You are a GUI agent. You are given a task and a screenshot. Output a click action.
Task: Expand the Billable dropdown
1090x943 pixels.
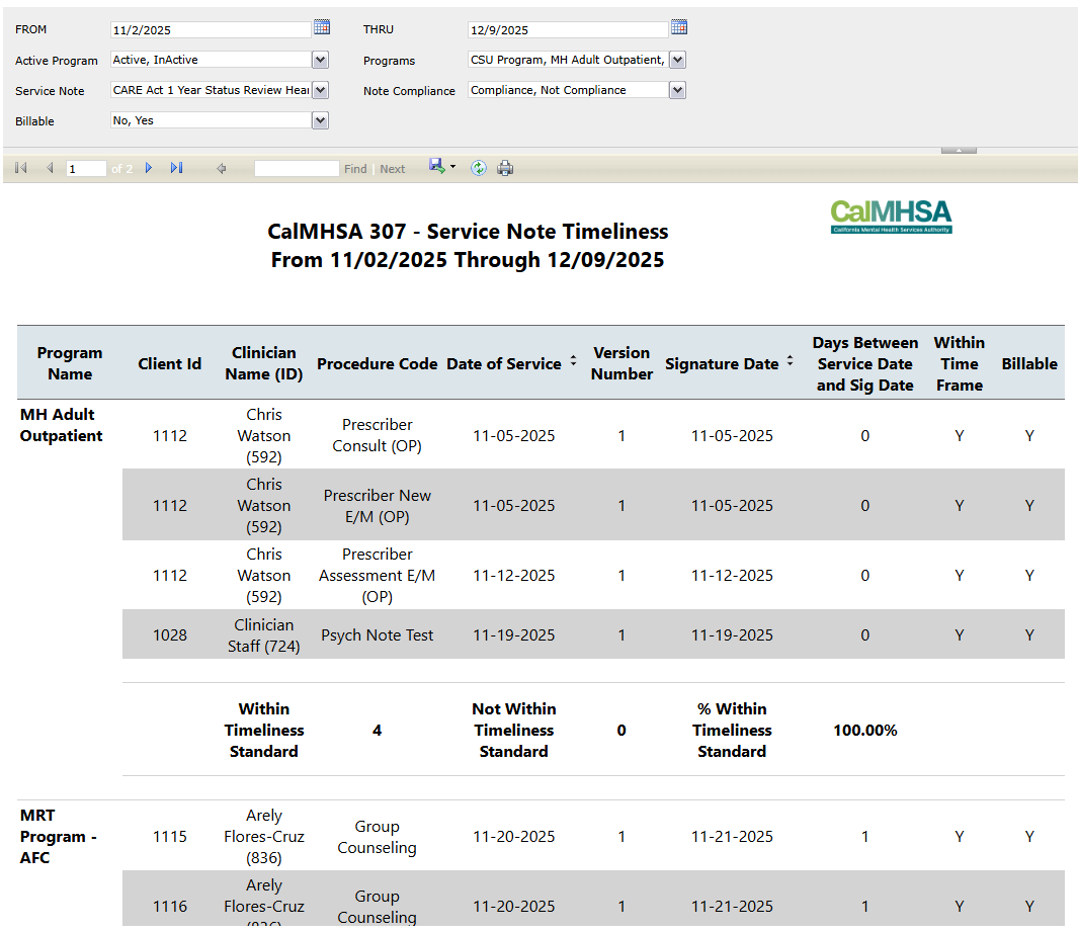coord(320,121)
